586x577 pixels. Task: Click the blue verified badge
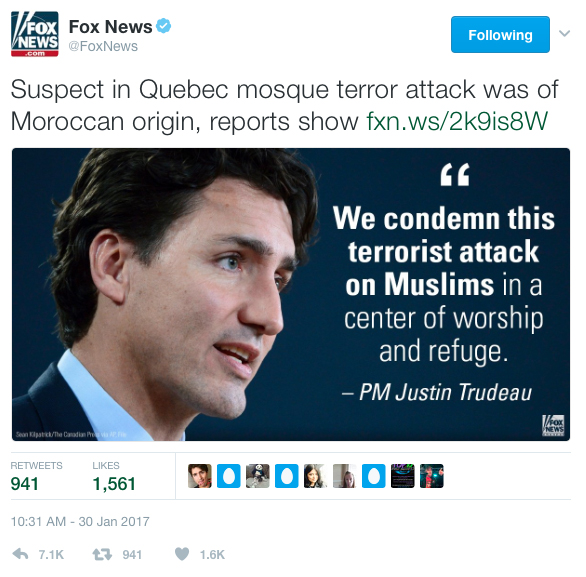163,26
